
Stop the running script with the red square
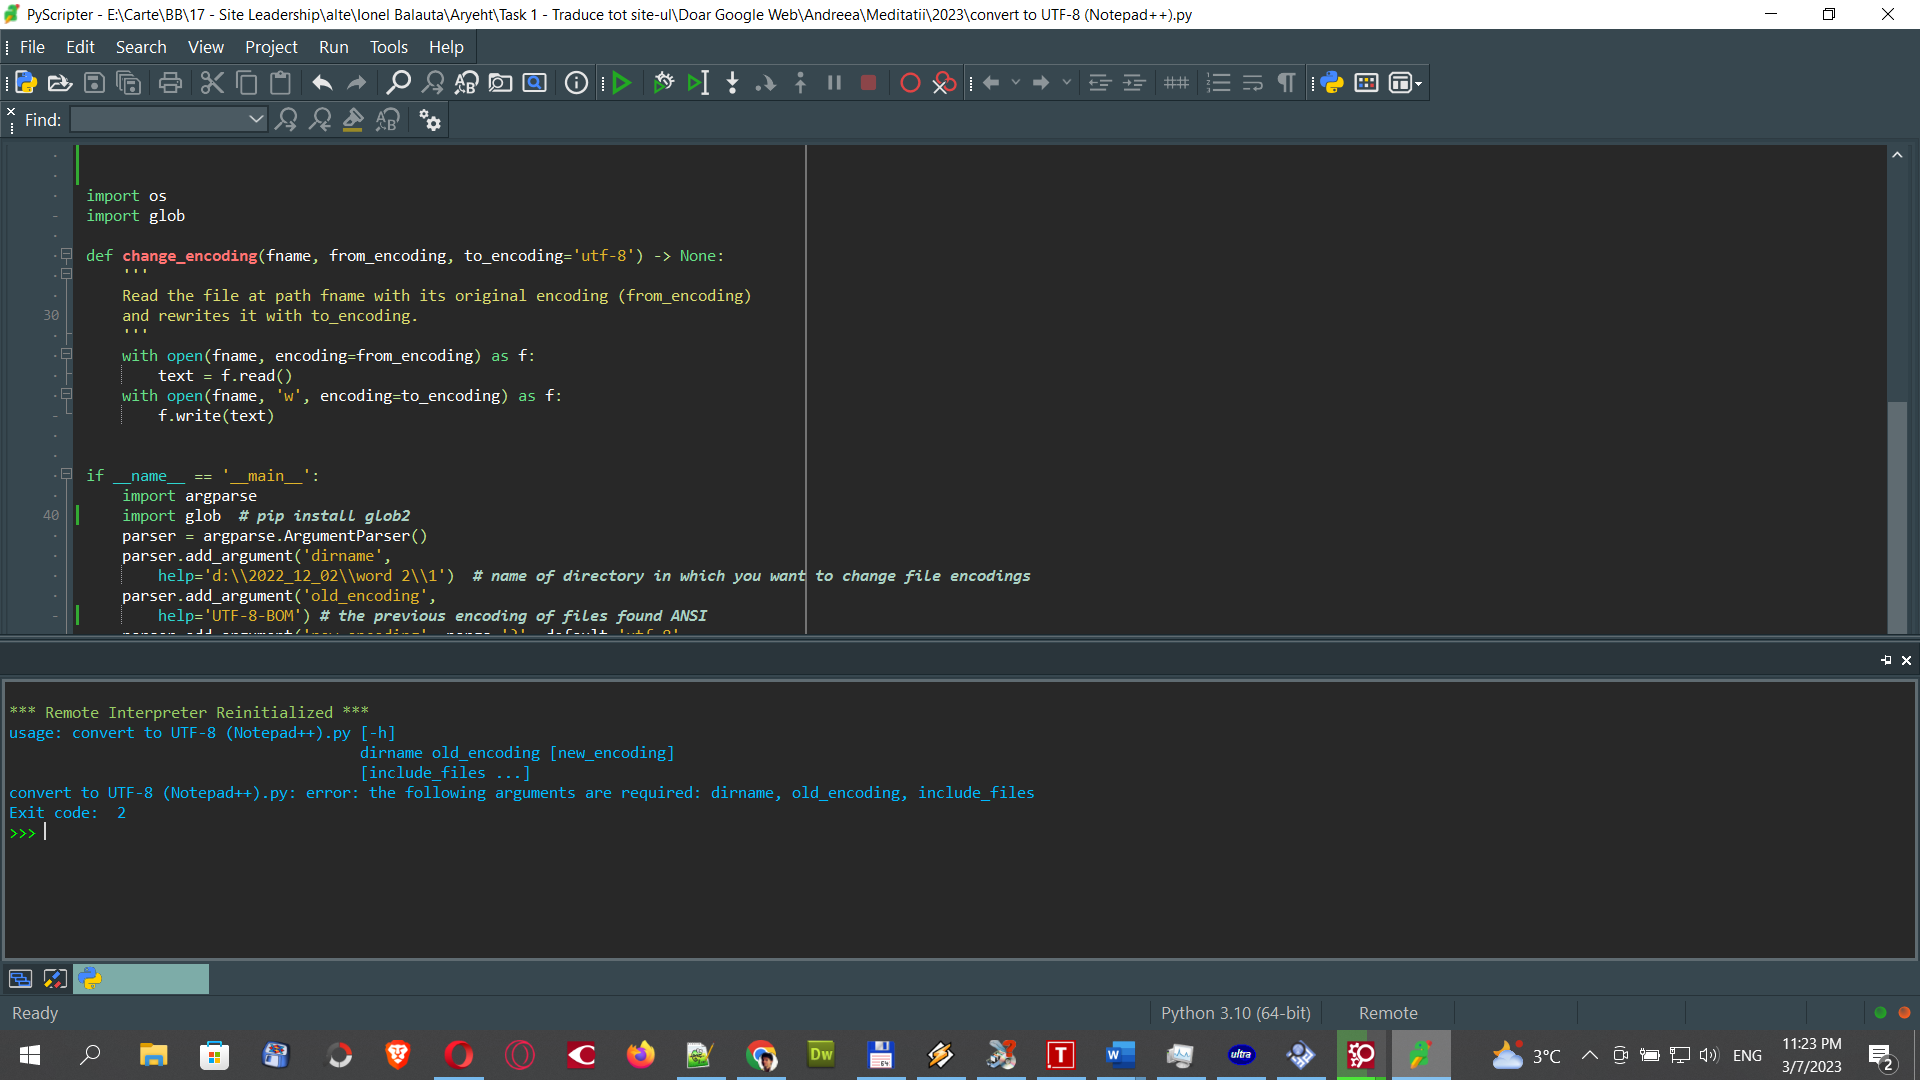click(x=868, y=83)
